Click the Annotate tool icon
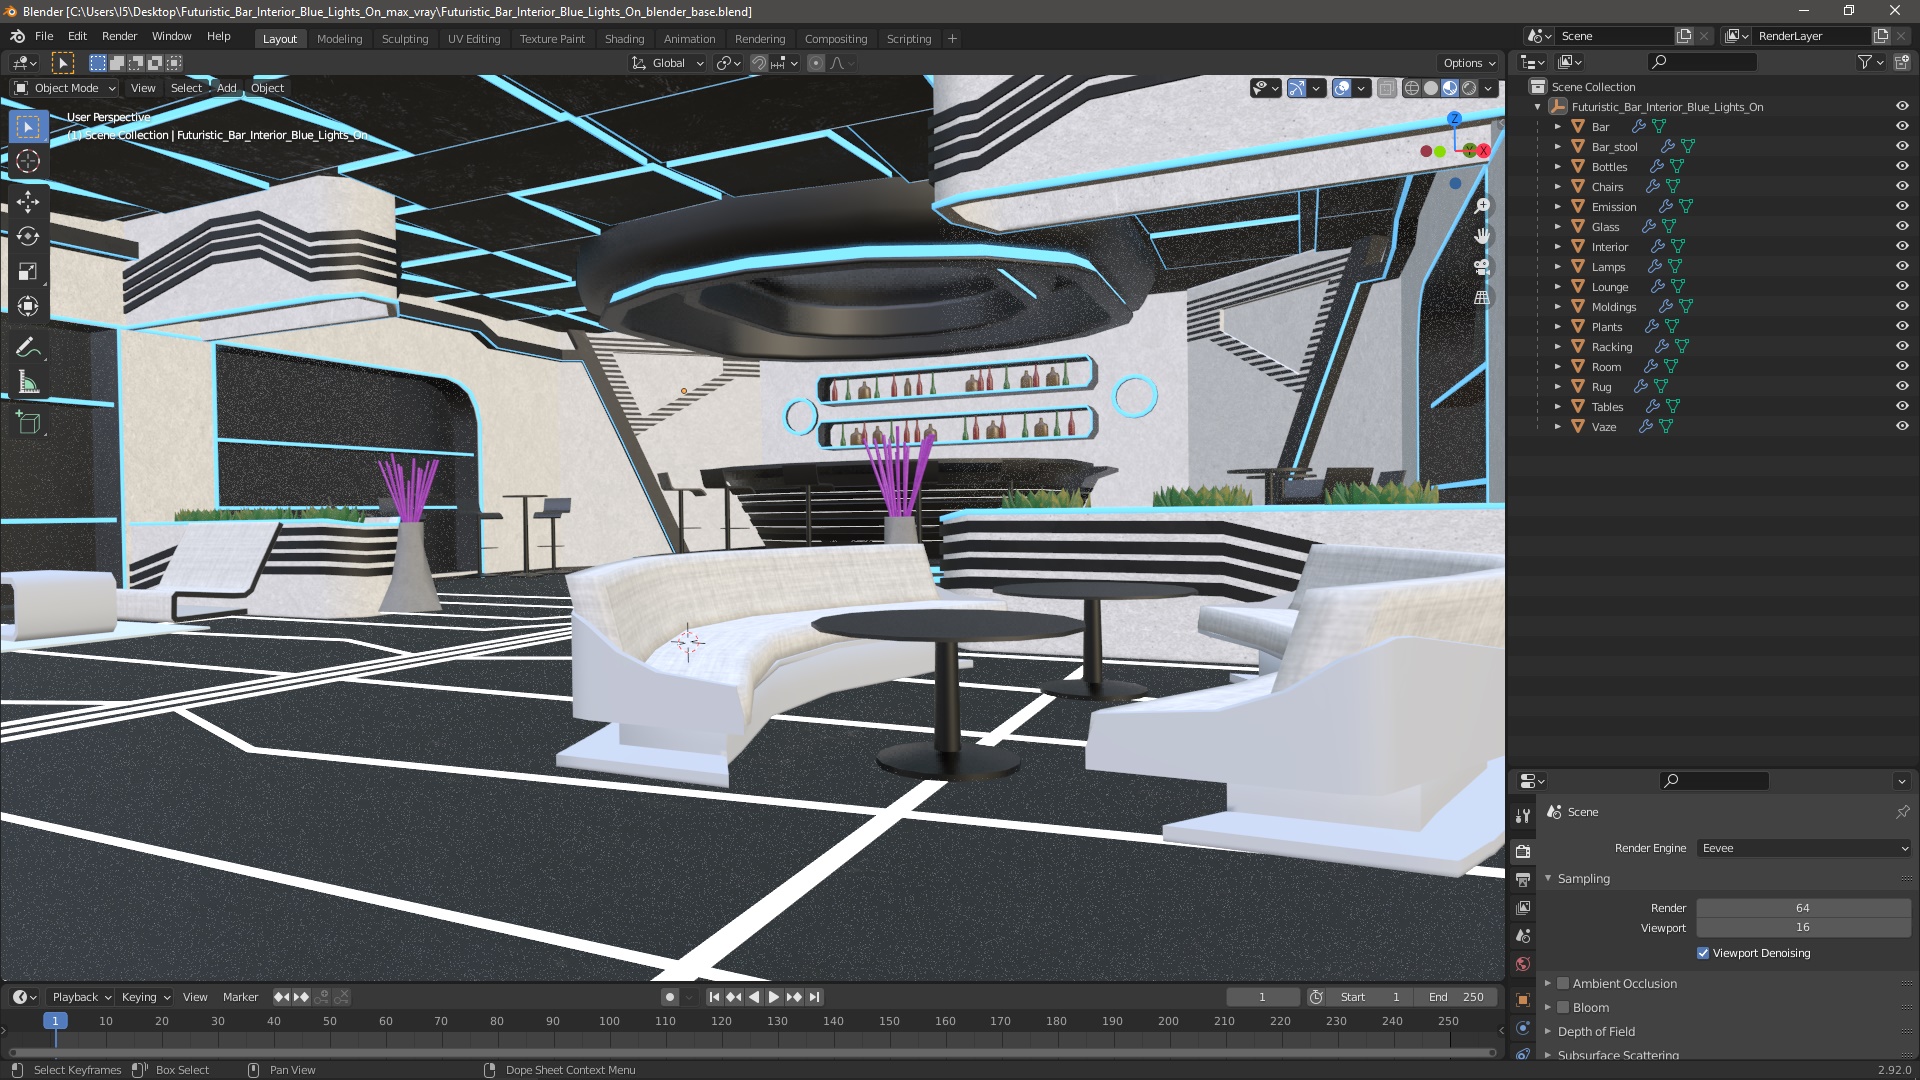1920x1080 pixels. 28,348
